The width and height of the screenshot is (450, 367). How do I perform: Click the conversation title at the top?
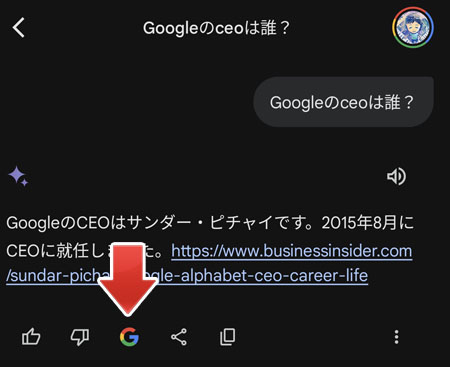[x=217, y=28]
